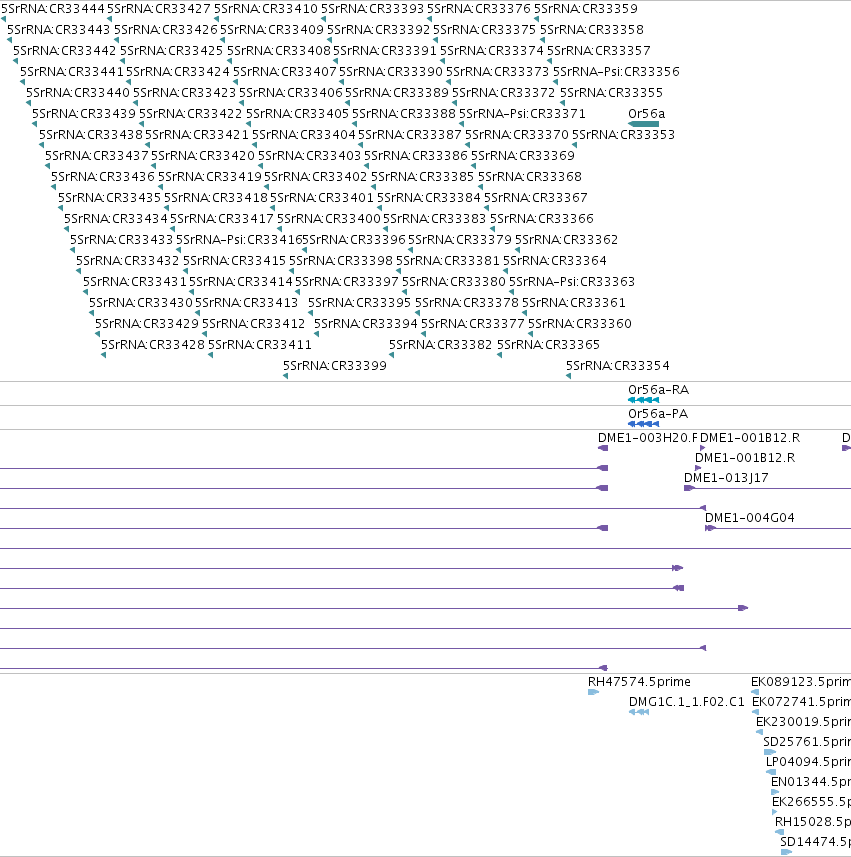Select the EN01344.5prime EST label
Viewport: 851px width, 857px height.
pos(811,782)
